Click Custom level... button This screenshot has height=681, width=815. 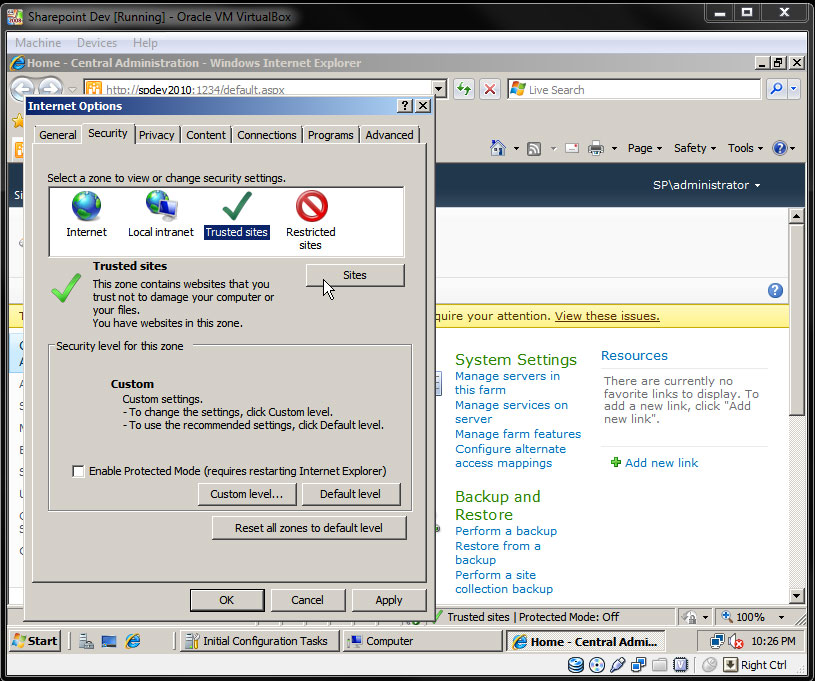click(247, 494)
